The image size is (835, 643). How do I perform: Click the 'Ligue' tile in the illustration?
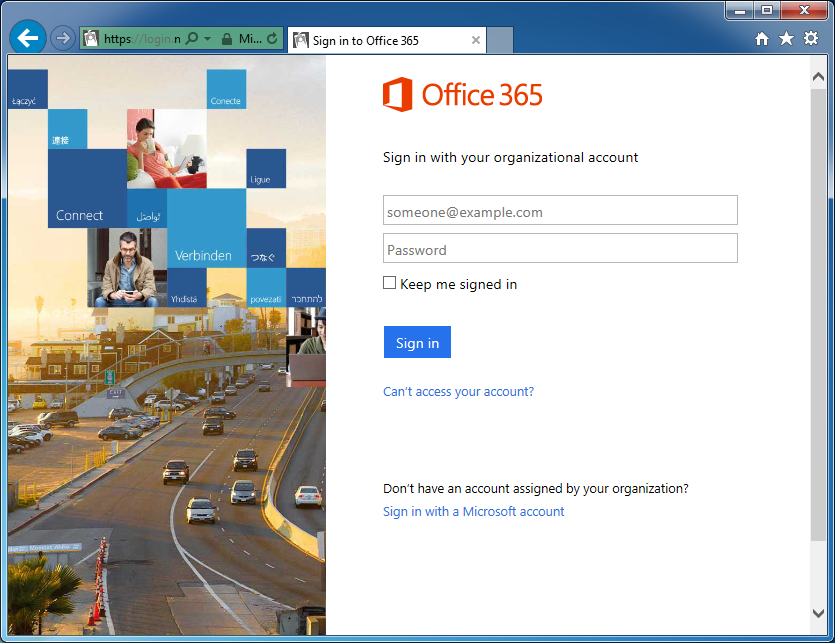[x=266, y=168]
